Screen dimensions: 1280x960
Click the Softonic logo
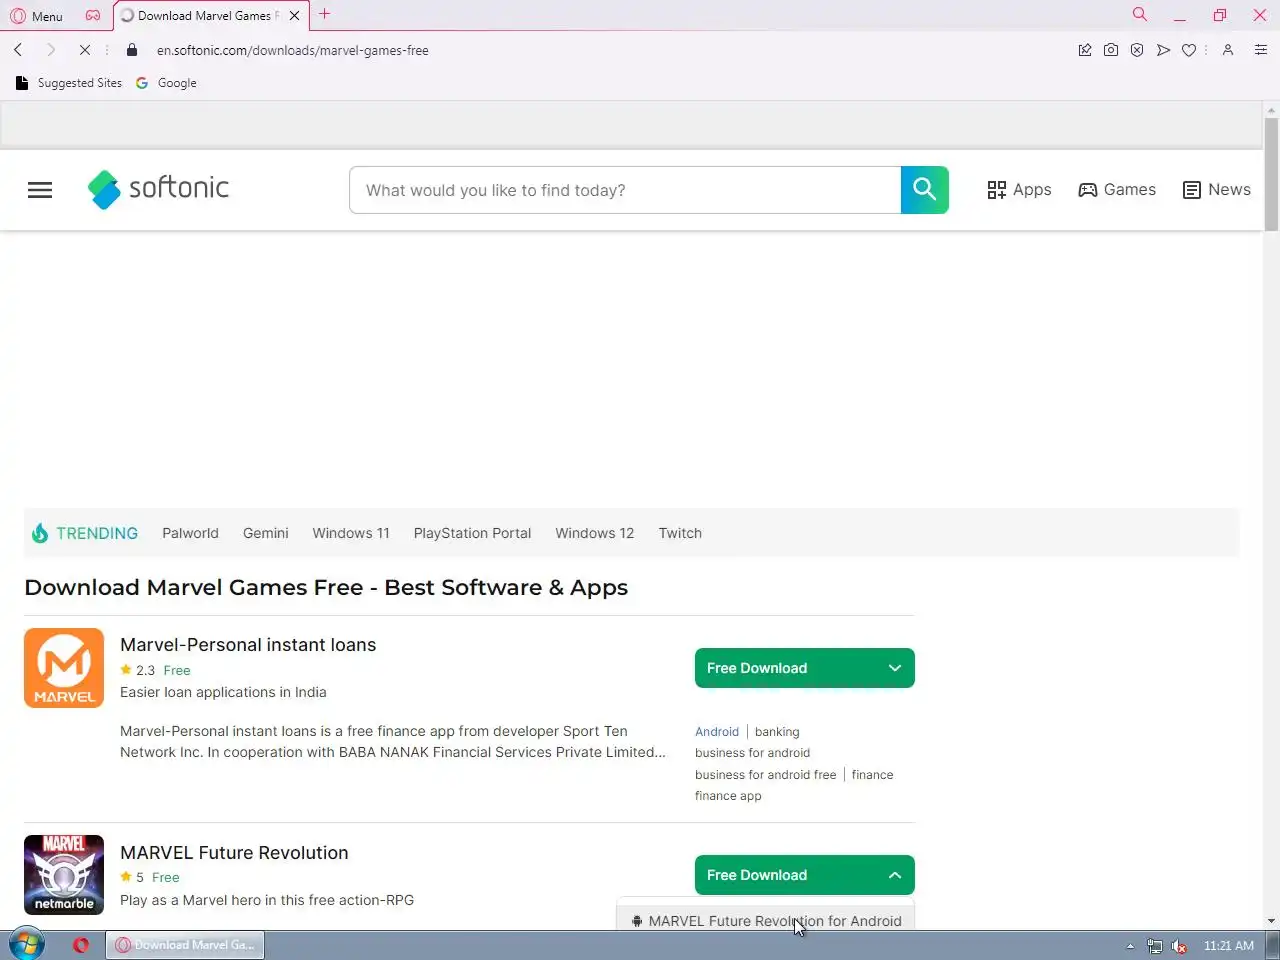(158, 189)
